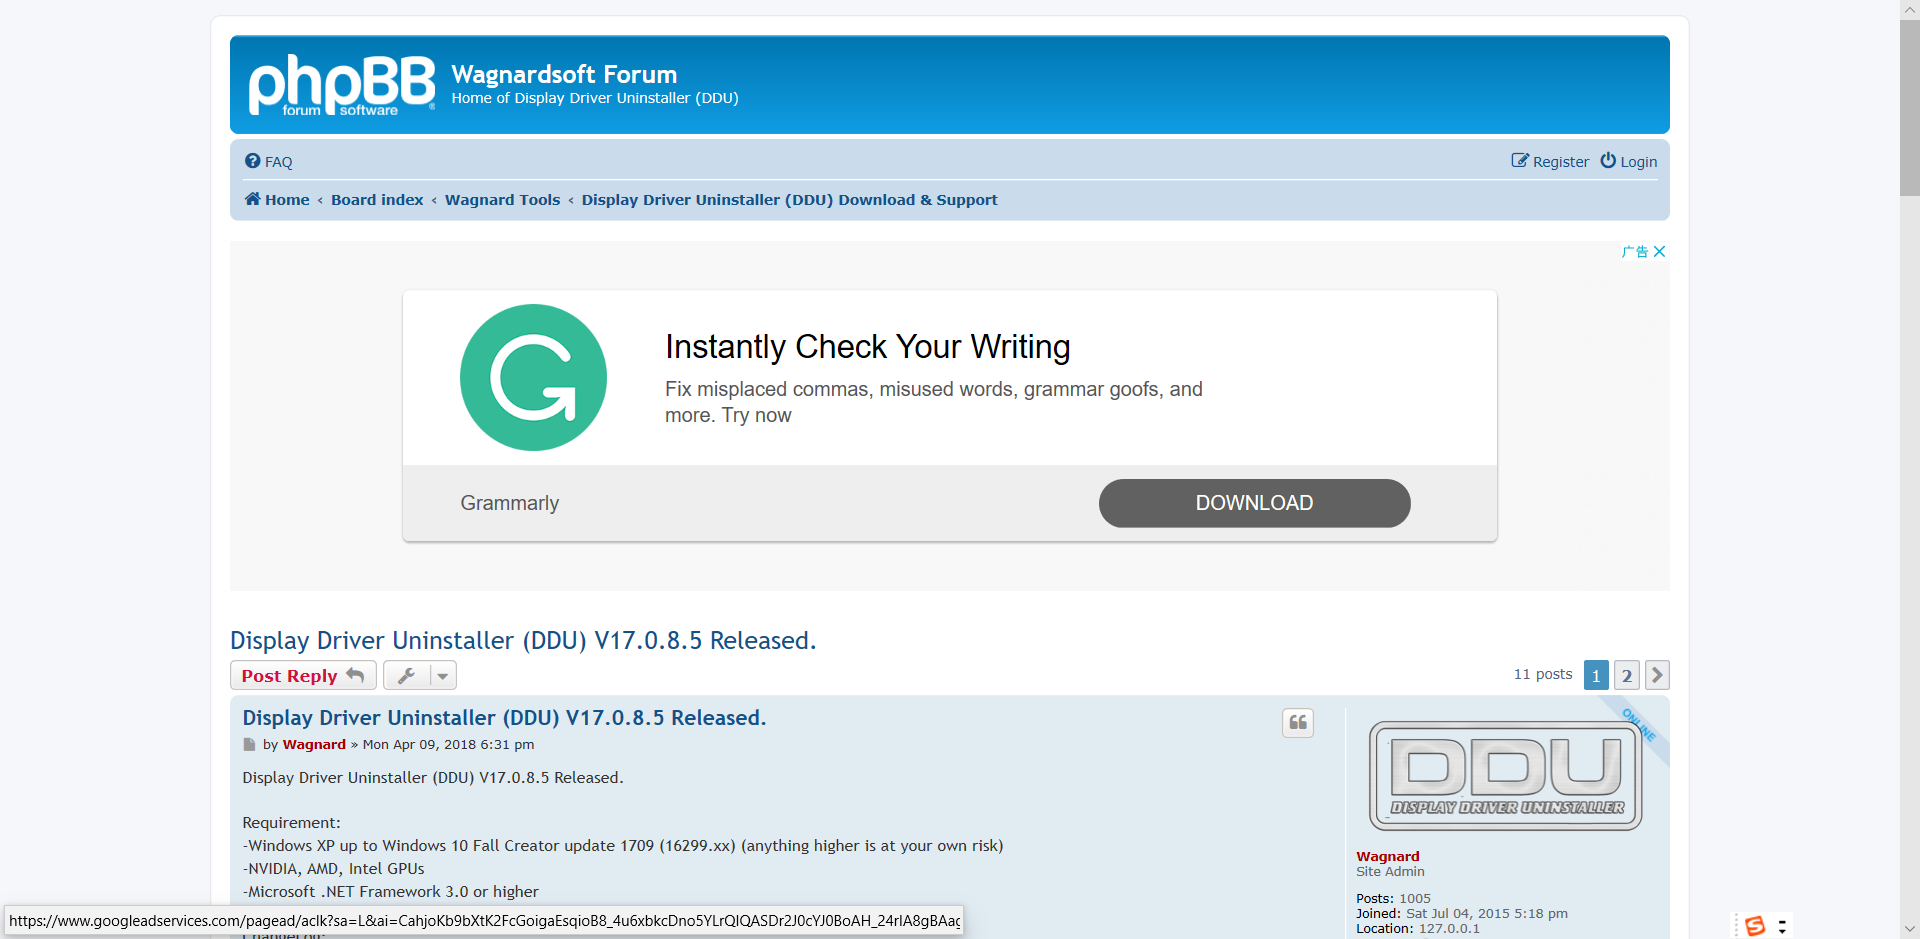Click the Sogou input method icon
Image resolution: width=1920 pixels, height=939 pixels.
[x=1755, y=926]
